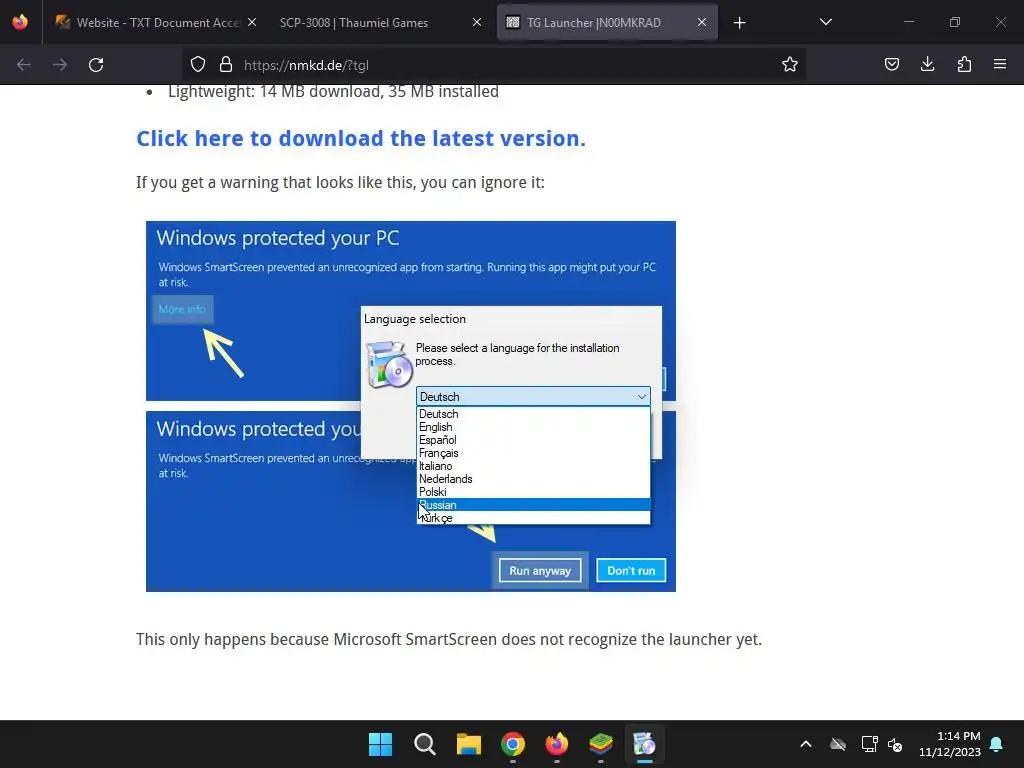Close the TG Launcher tab

point(701,22)
